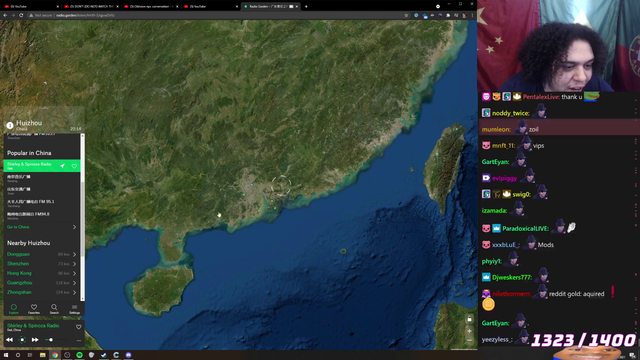Expand the chevron beside Dongguan
640x360 pixels.
[x=74, y=254]
